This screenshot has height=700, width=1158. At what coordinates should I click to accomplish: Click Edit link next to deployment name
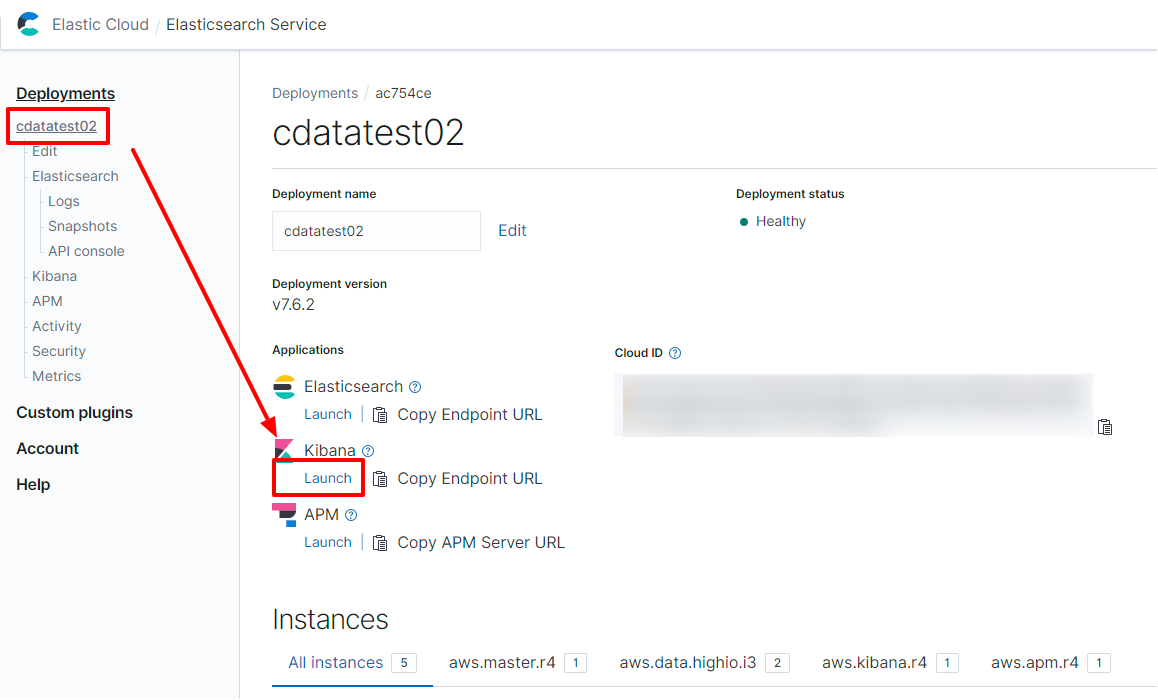(512, 230)
